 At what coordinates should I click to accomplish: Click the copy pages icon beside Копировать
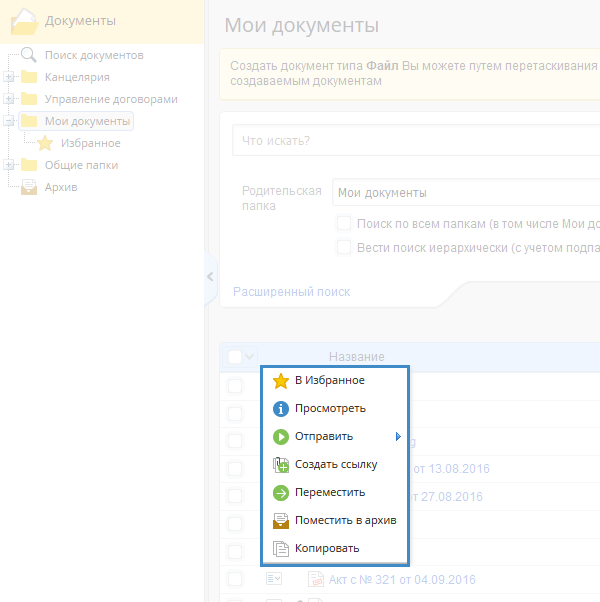click(281, 549)
